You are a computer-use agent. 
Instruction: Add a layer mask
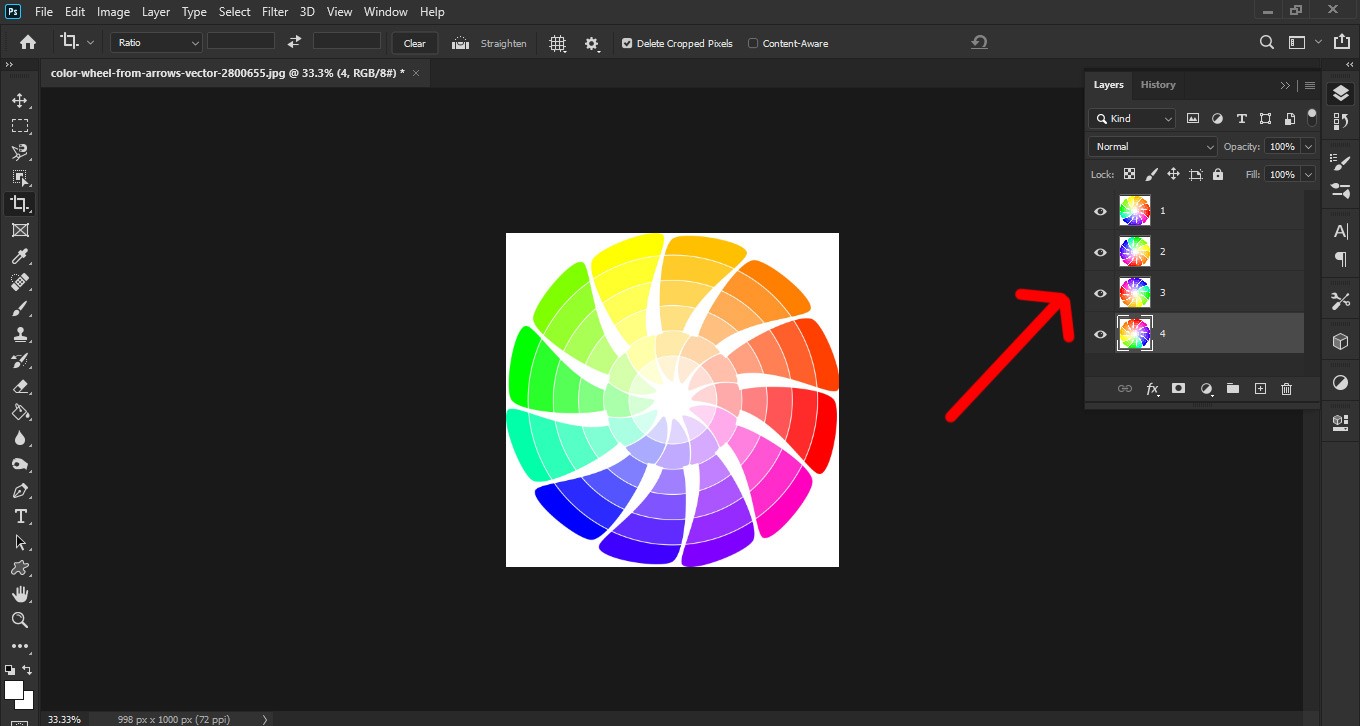point(1178,388)
